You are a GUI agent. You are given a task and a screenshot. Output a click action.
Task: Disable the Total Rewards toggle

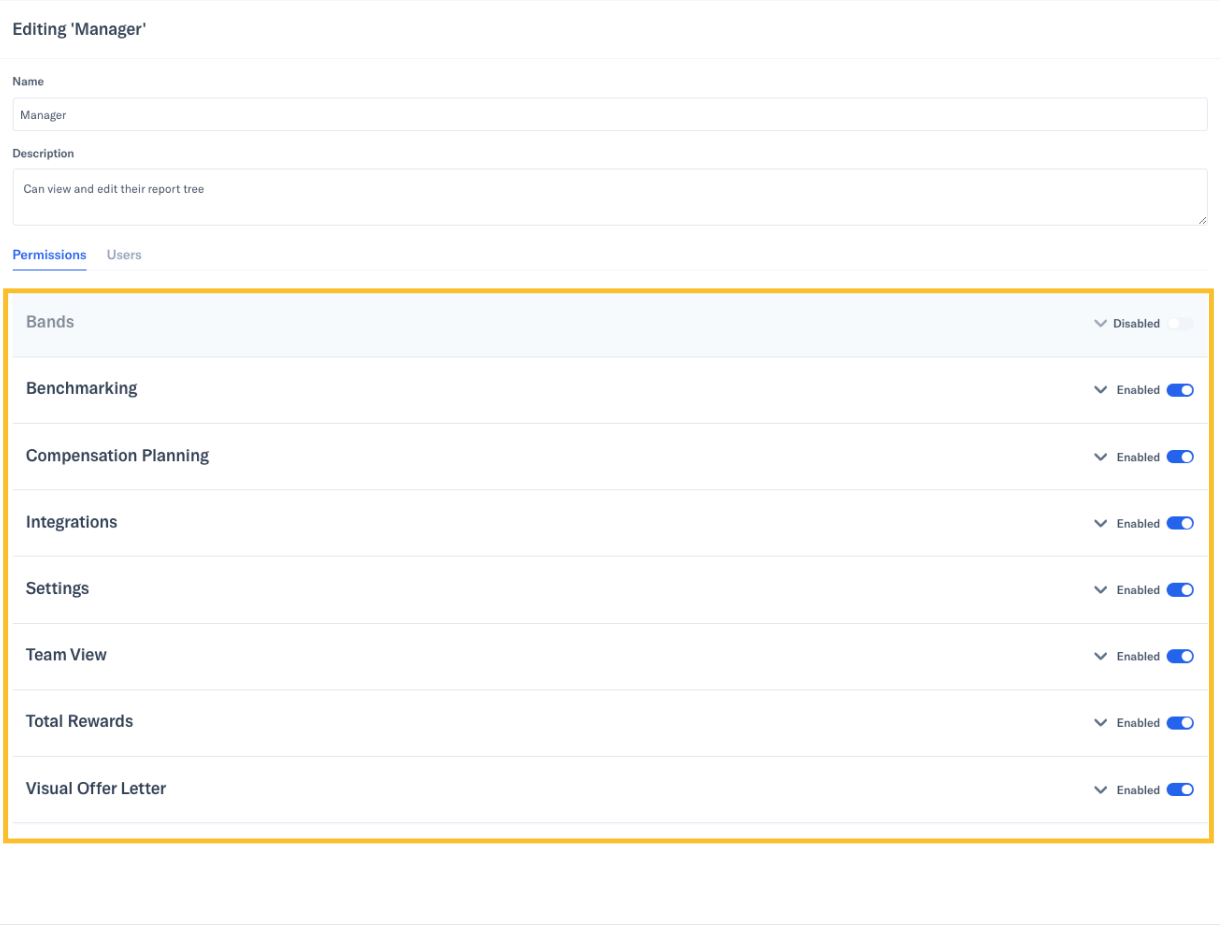click(1180, 723)
